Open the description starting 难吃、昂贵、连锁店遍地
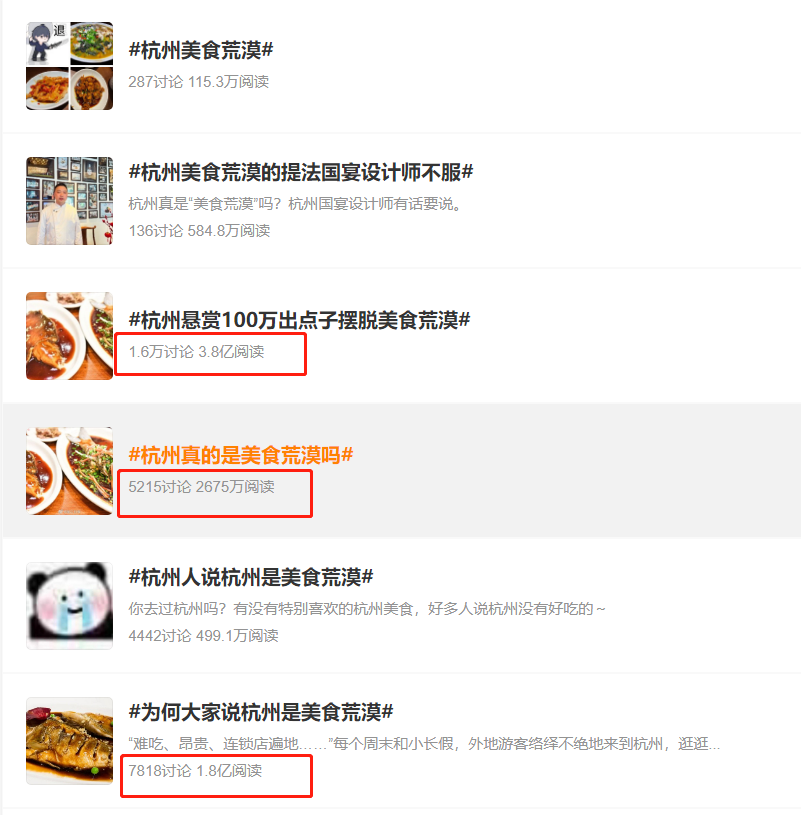 pyautogui.click(x=424, y=744)
